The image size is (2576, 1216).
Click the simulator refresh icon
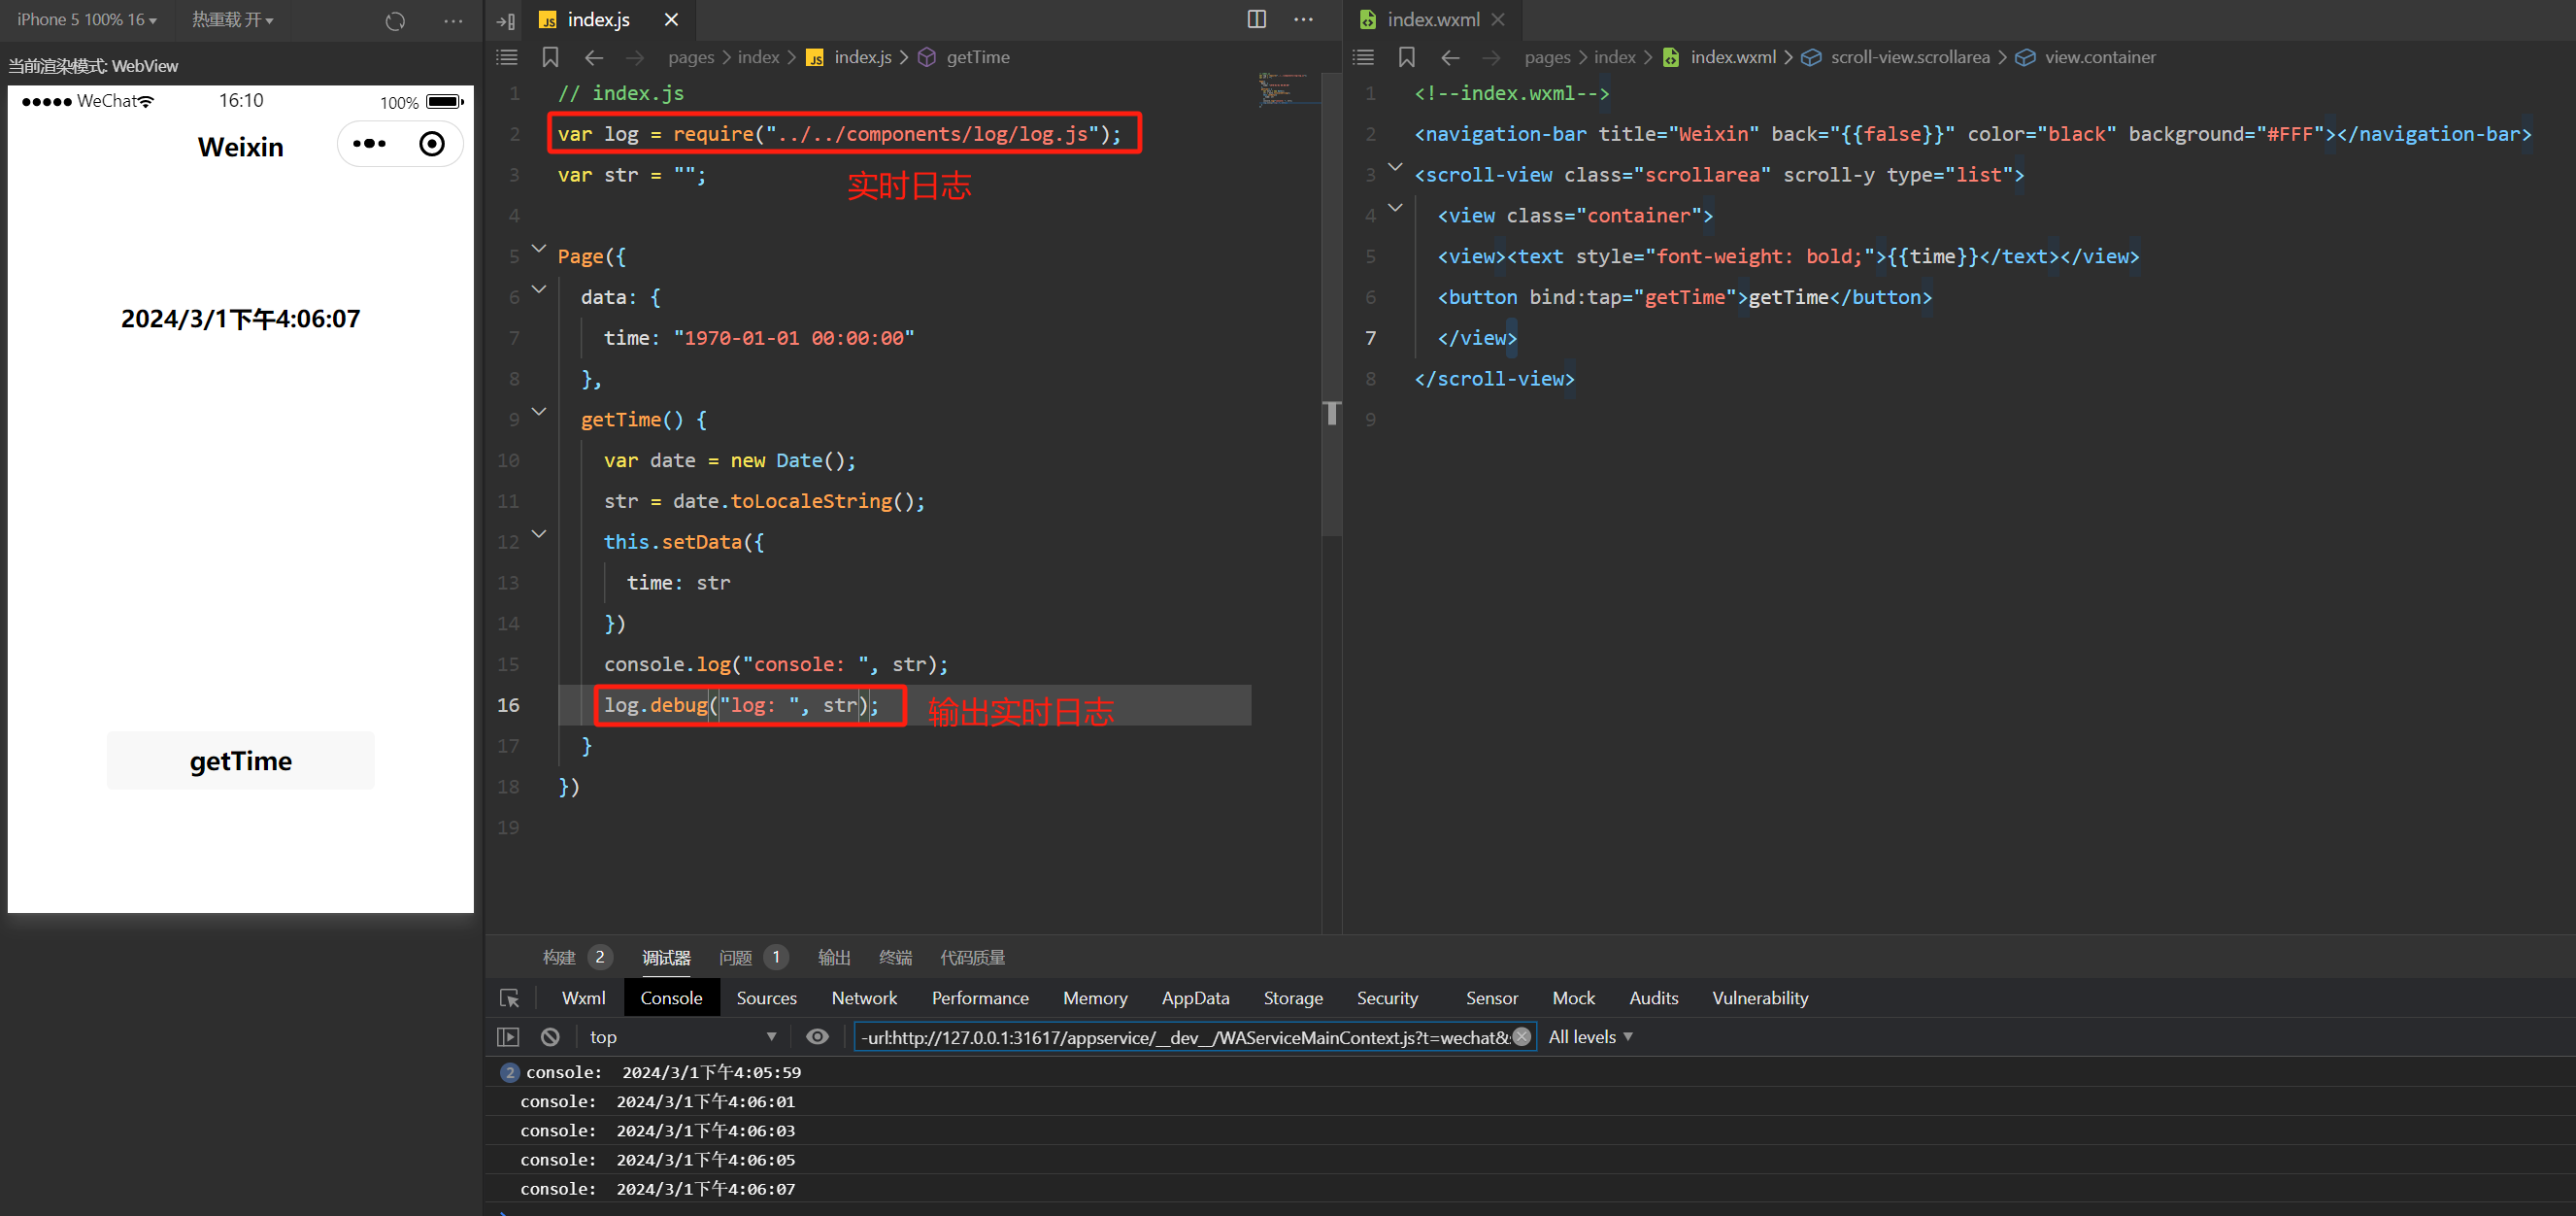click(395, 21)
